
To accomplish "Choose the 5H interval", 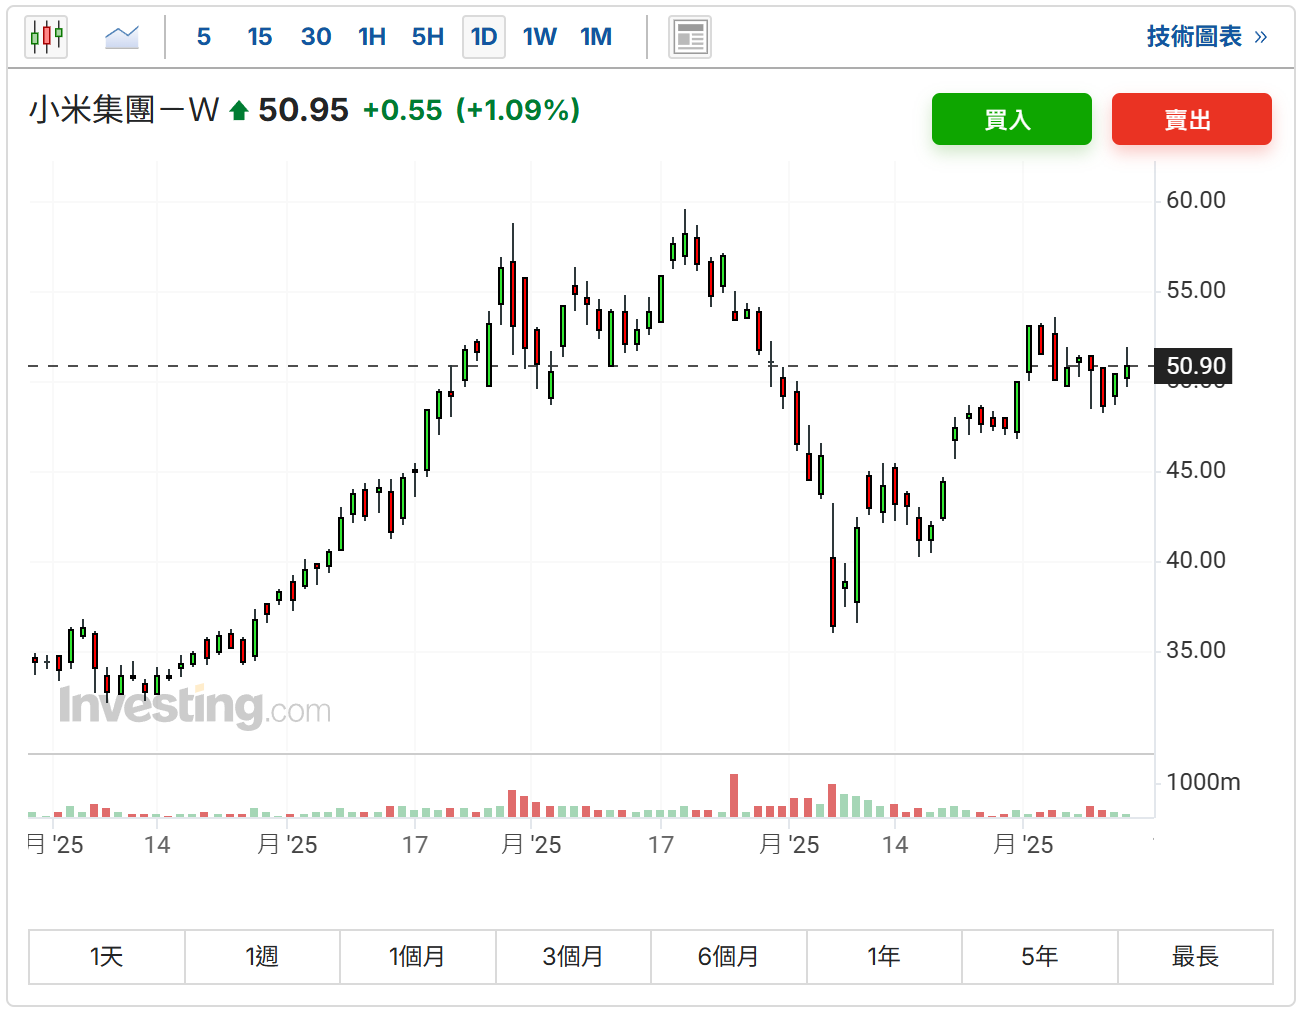I will (x=428, y=37).
